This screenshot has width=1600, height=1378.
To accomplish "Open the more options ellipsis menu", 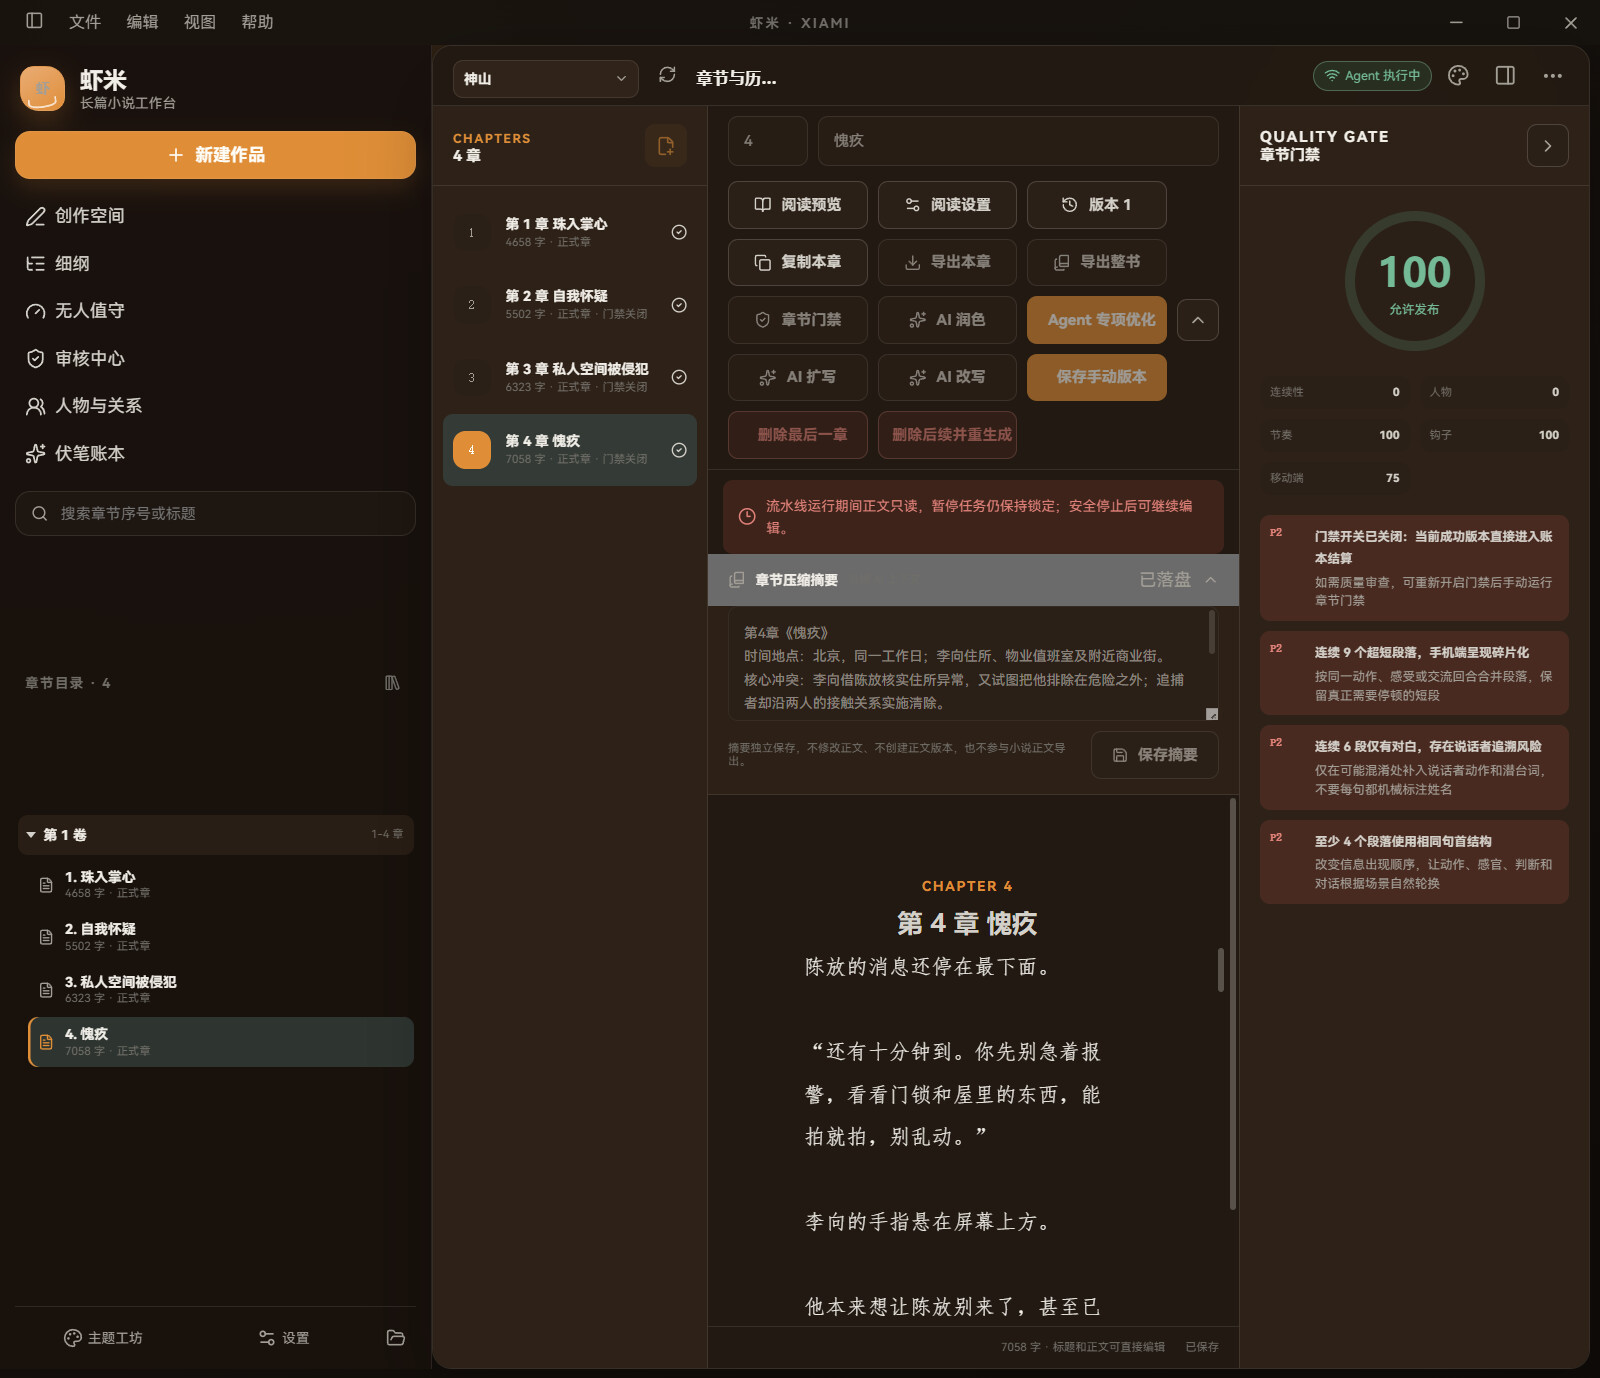I will (x=1552, y=76).
